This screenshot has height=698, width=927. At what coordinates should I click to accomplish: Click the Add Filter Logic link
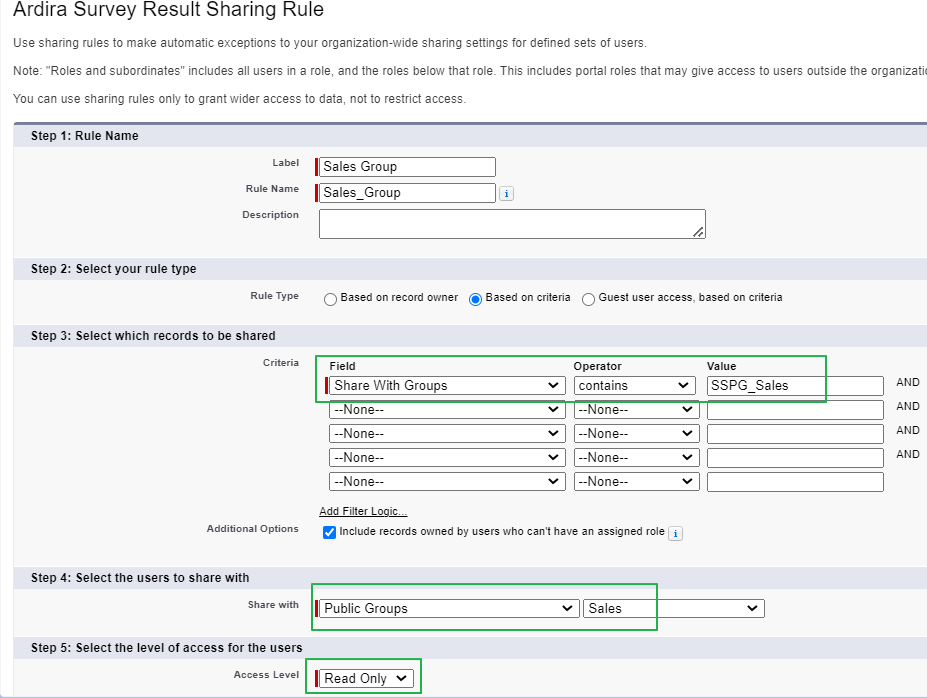coord(363,511)
